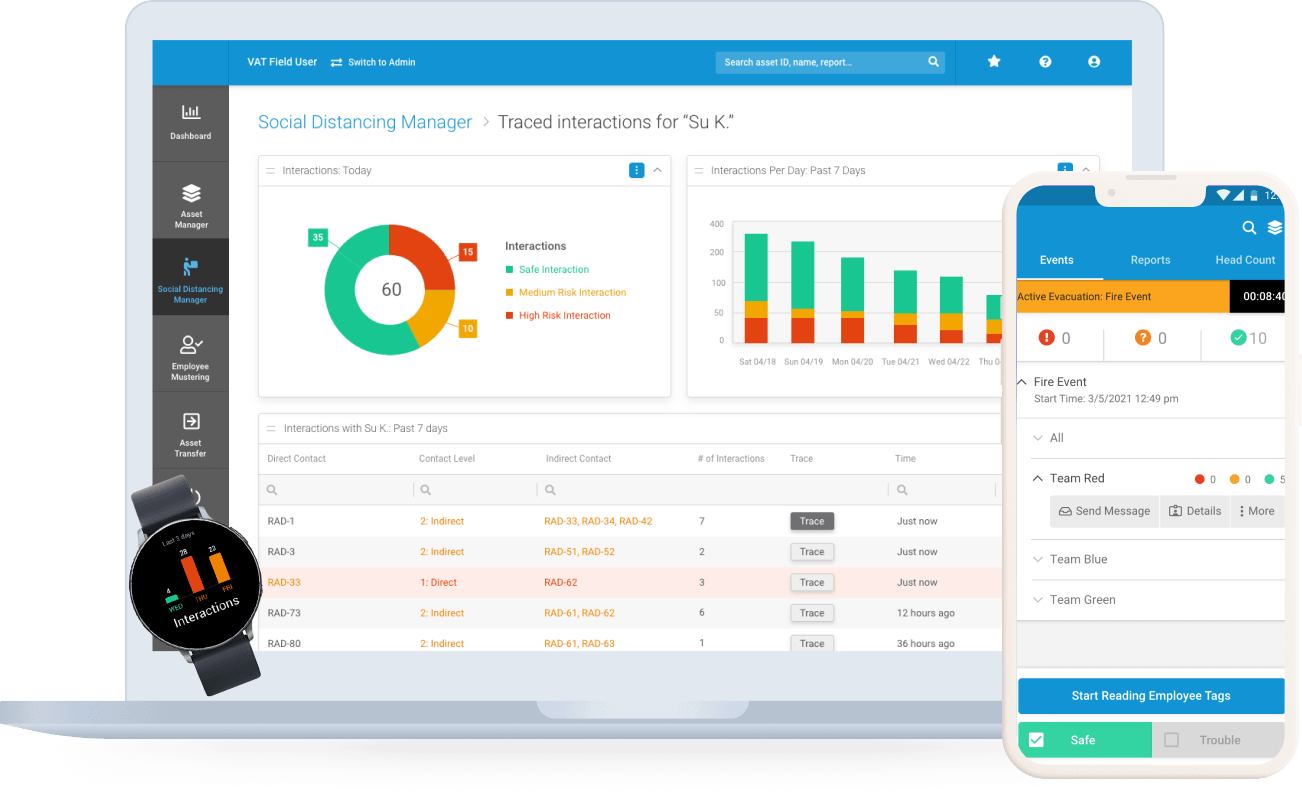Switch to the Reports tab

[1150, 260]
